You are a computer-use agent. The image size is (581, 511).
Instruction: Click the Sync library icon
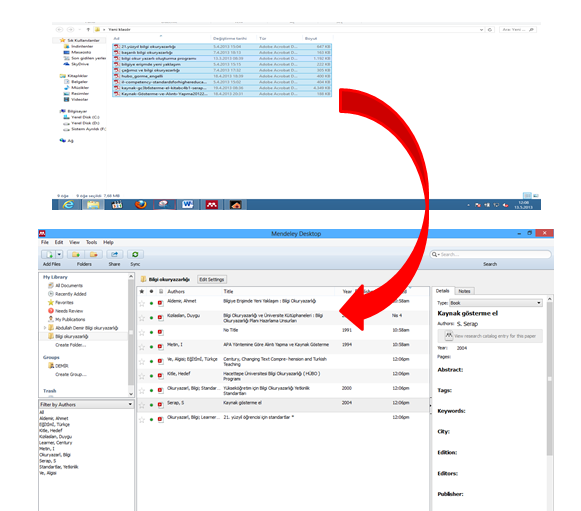135,255
